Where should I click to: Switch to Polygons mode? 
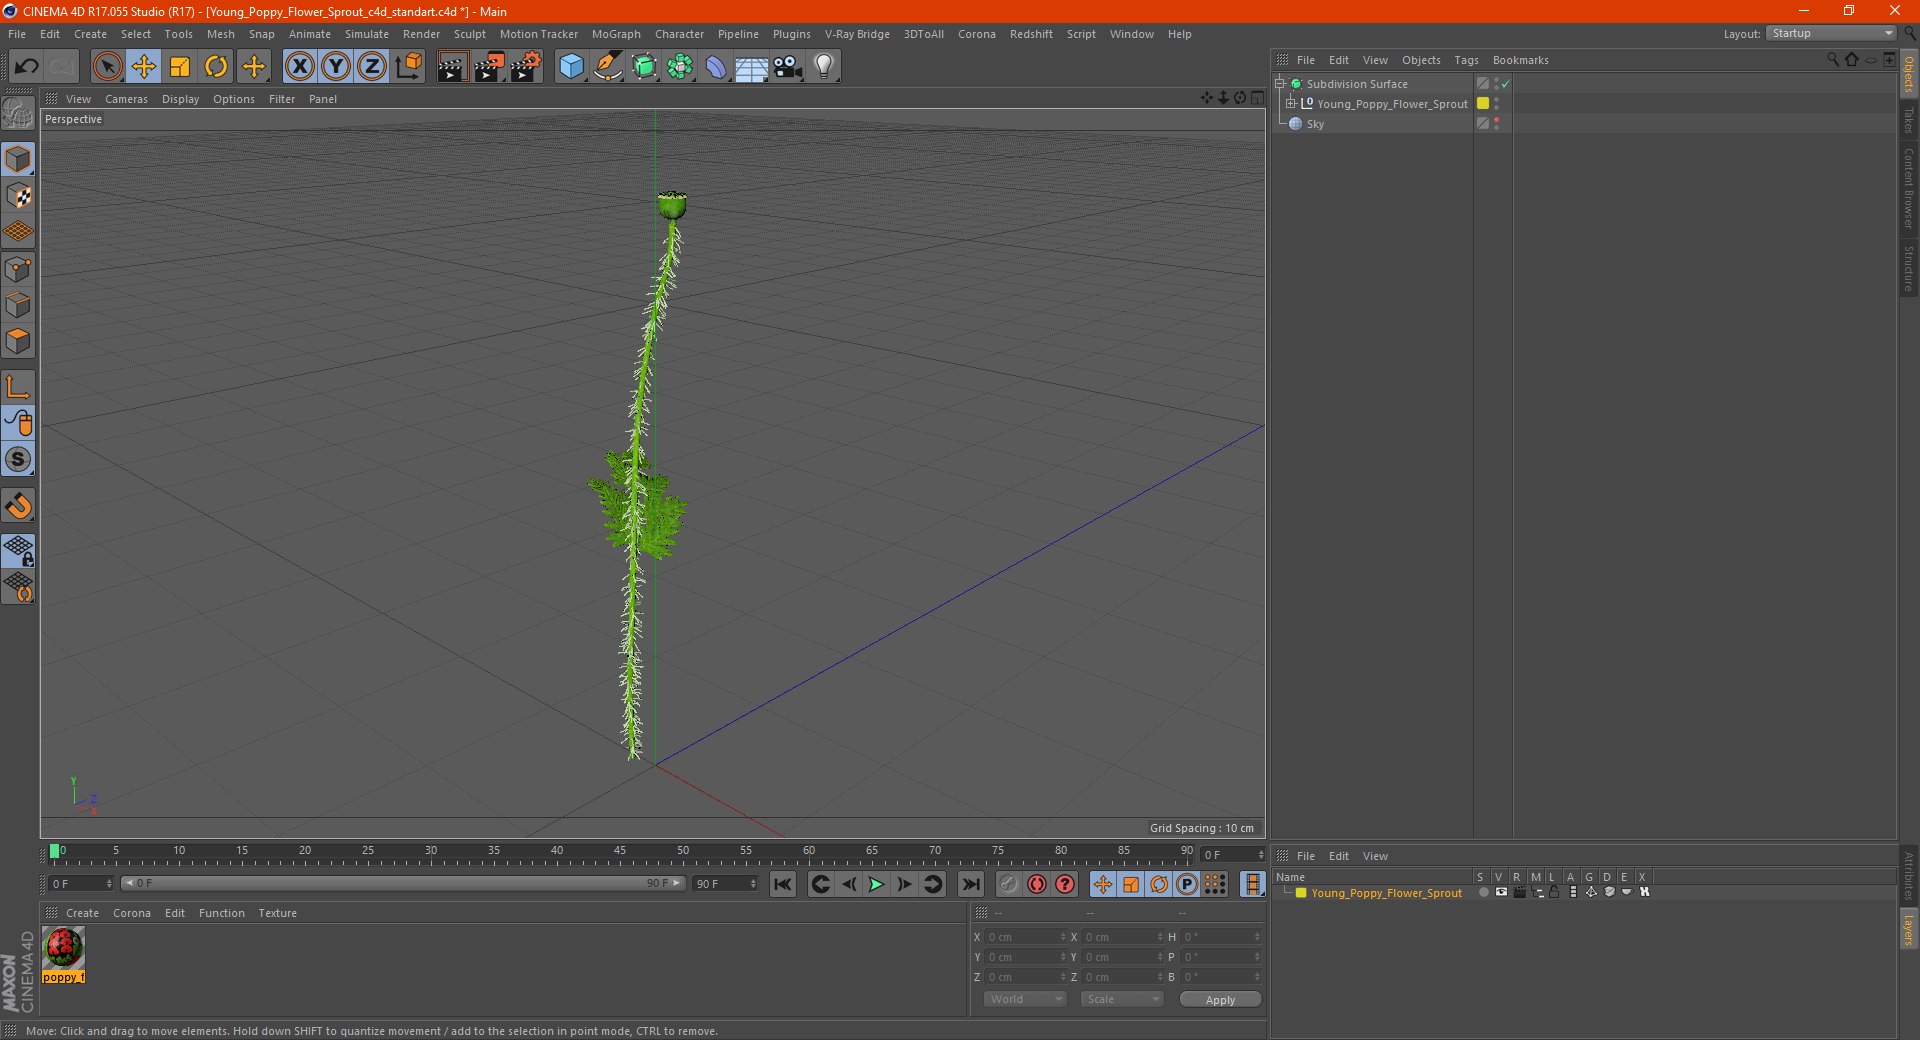click(18, 341)
